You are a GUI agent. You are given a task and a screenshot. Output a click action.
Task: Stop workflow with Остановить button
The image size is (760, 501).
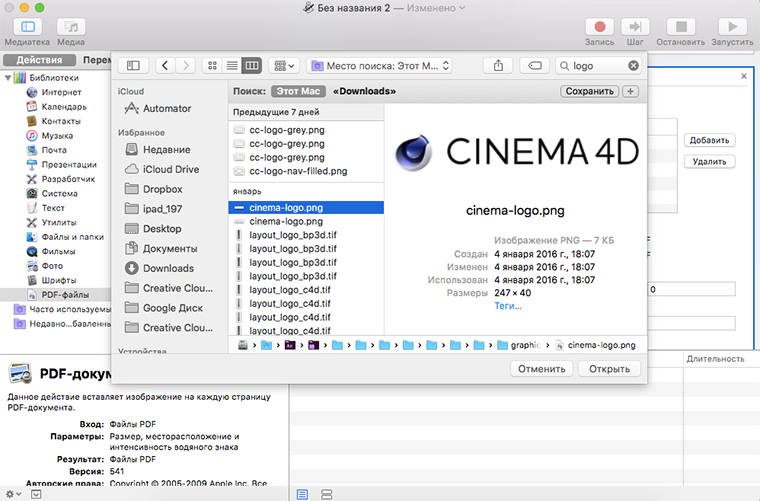681,27
